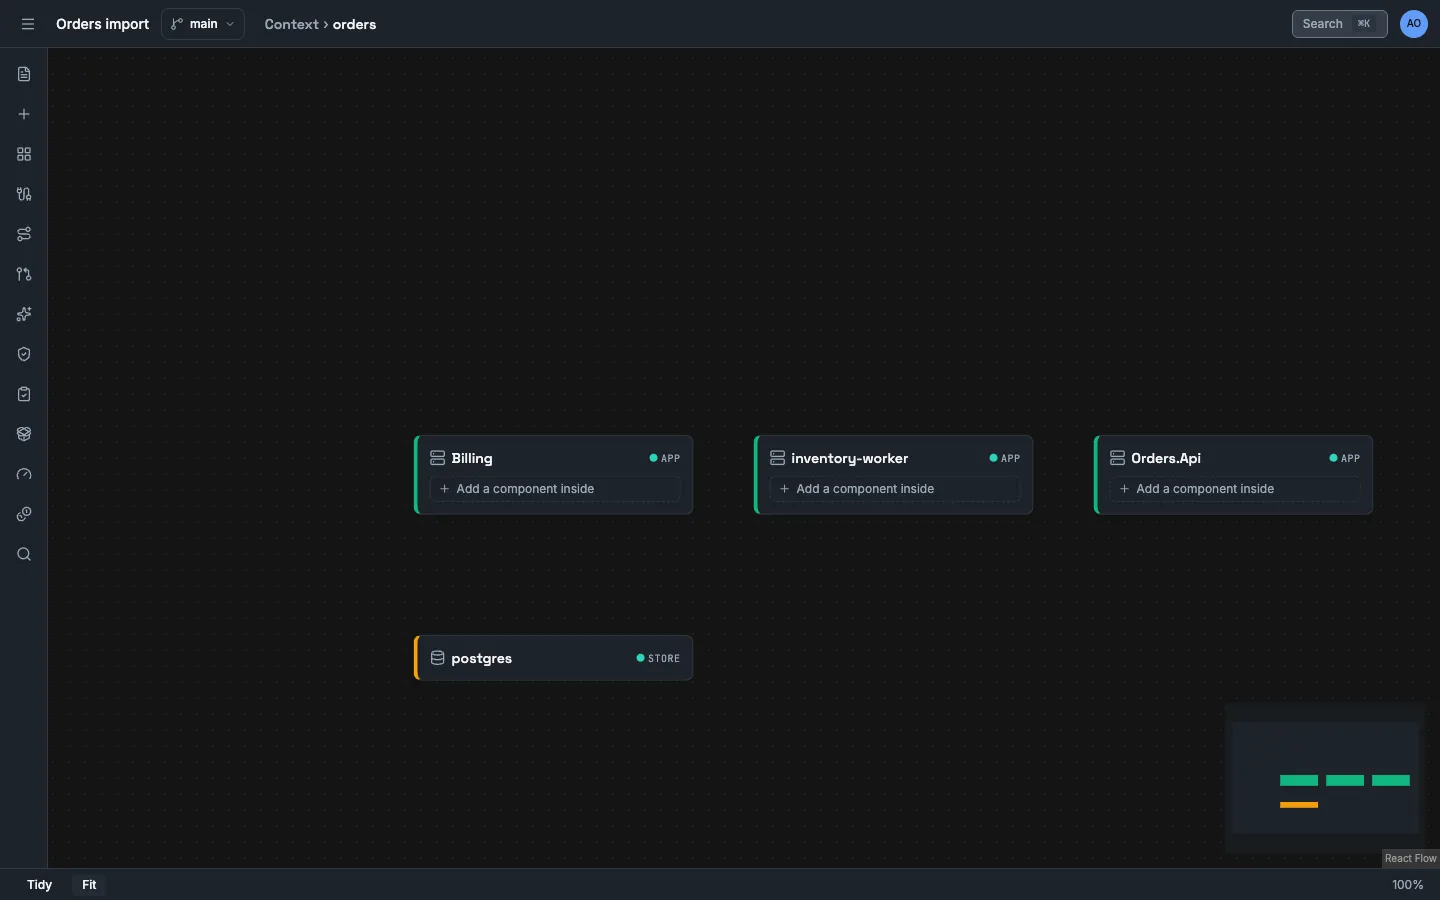Click the Orders import project title
This screenshot has height=900, width=1440.
[x=102, y=24]
